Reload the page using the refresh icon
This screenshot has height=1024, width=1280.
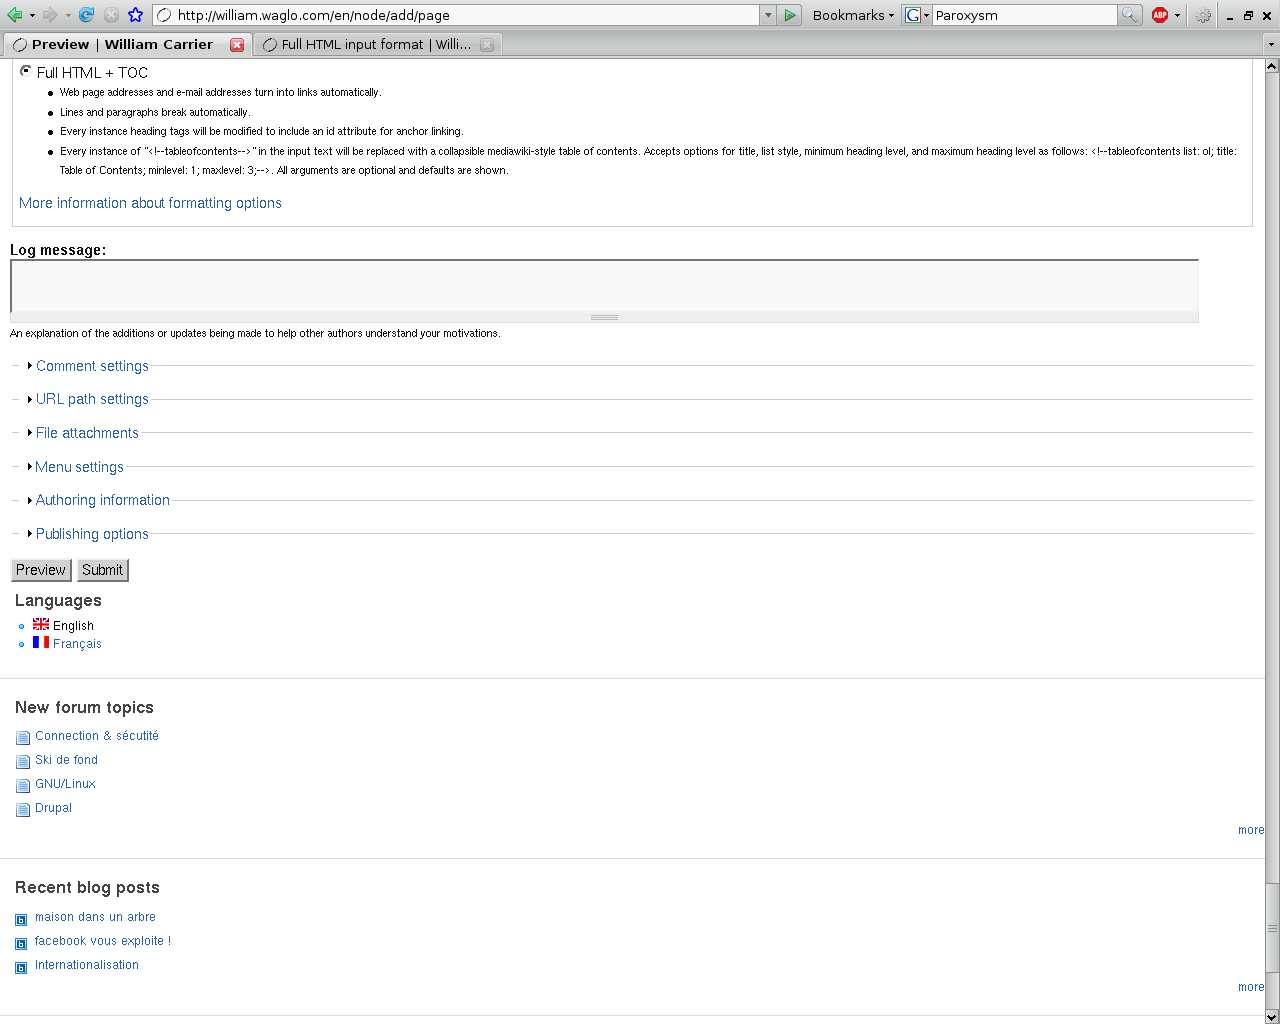88,14
